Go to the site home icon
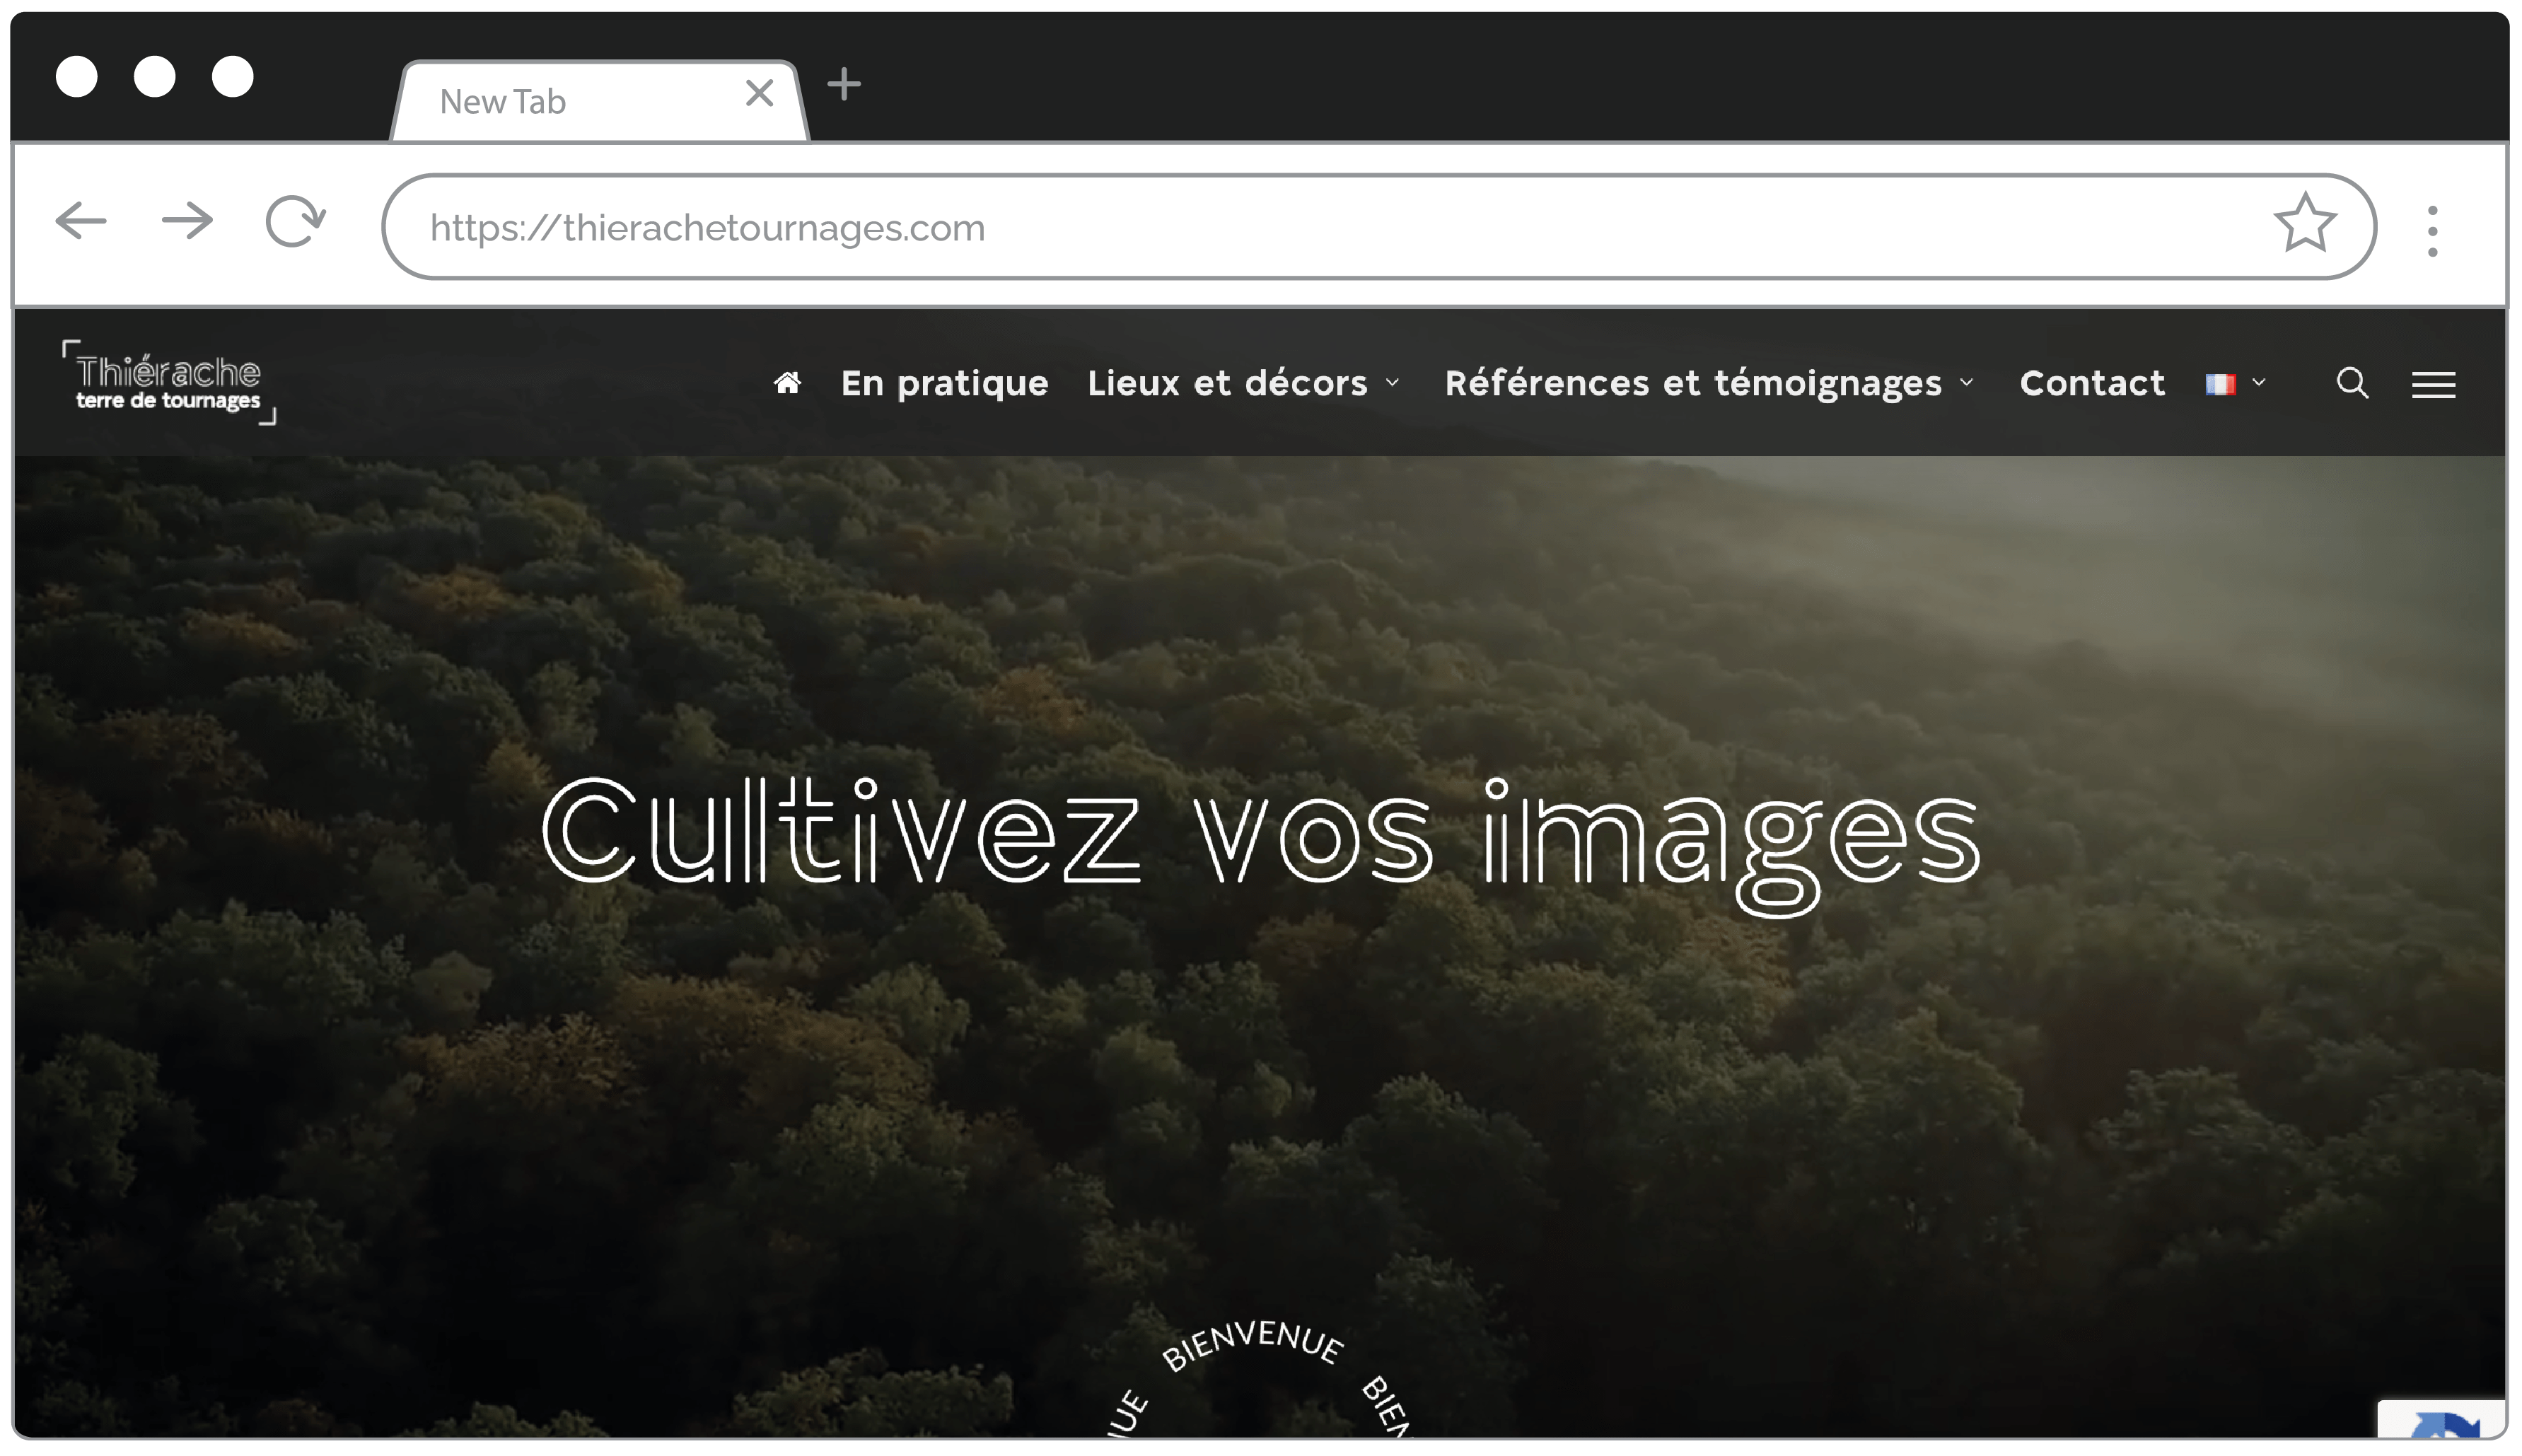 coord(787,383)
